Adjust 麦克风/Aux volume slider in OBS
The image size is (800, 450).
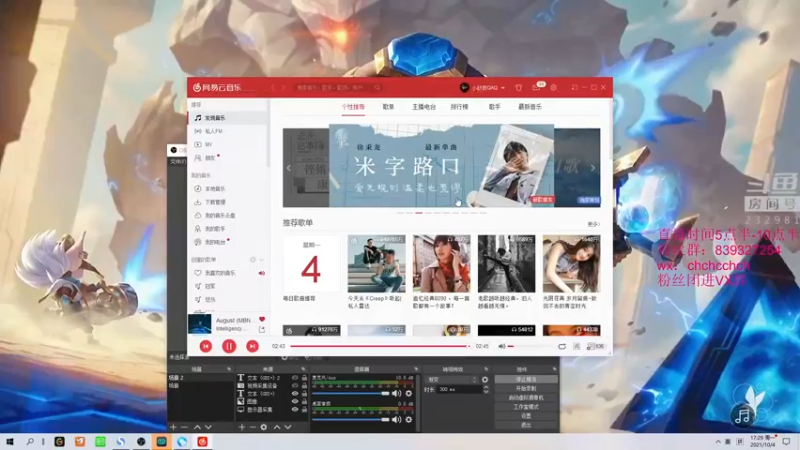click(351, 393)
